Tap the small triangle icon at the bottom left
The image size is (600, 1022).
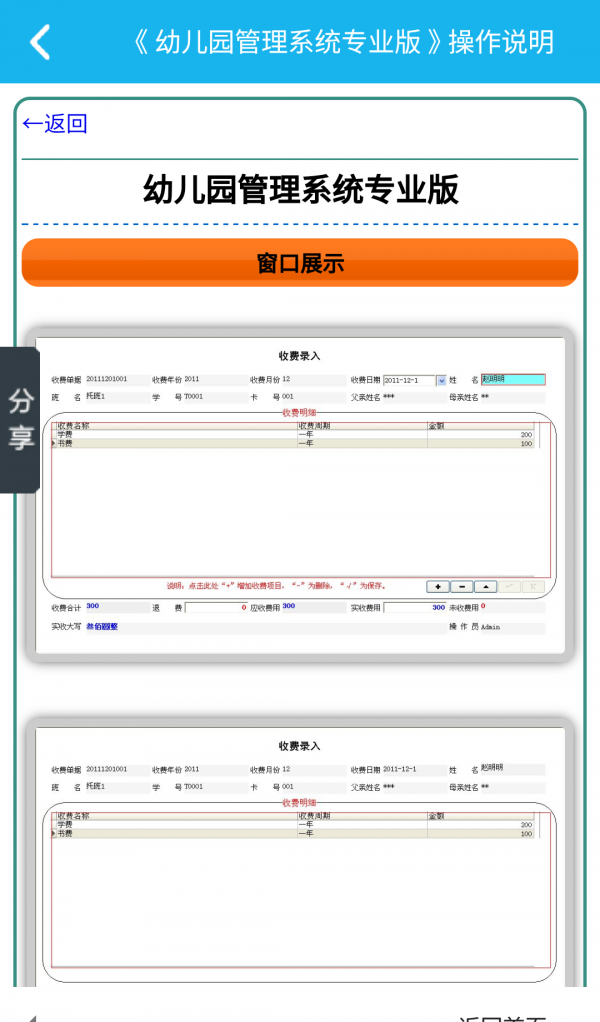coord(31,1018)
